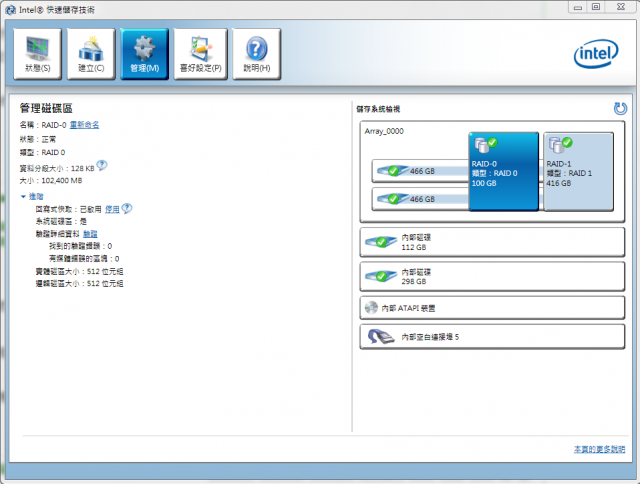
Task: Click the Array_0000 label
Action: (384, 131)
